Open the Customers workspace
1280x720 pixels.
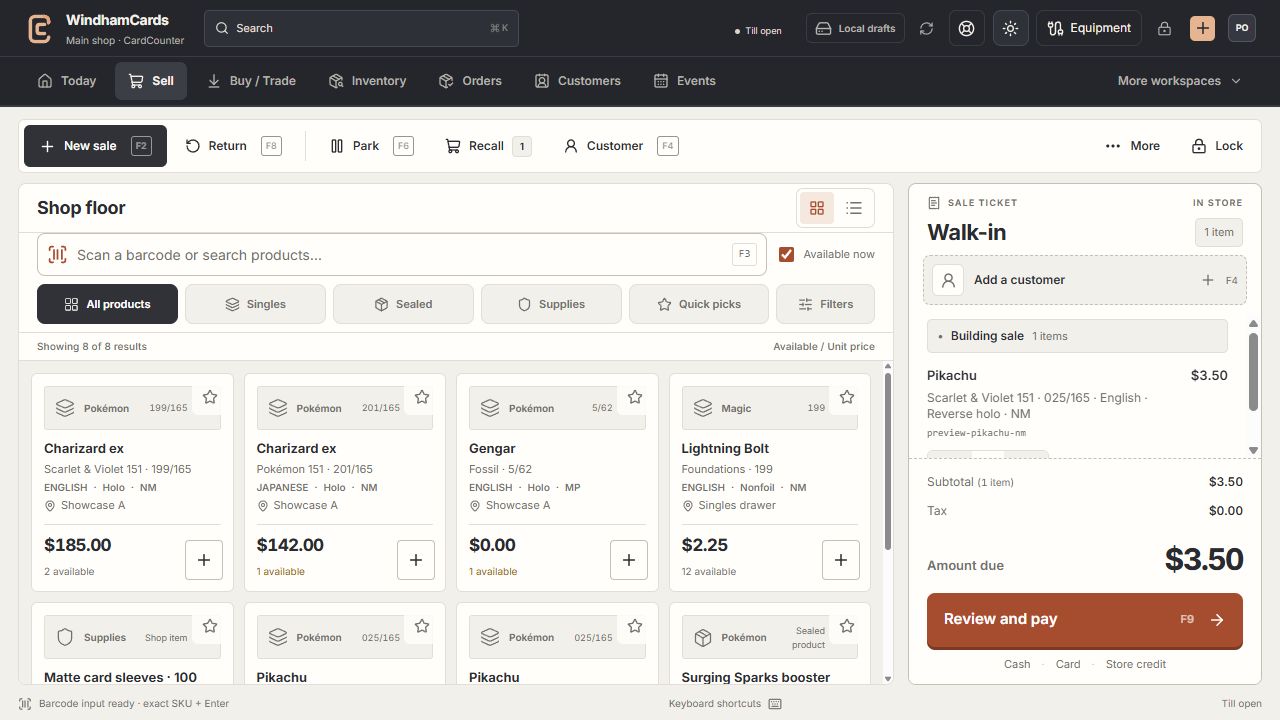tap(577, 81)
